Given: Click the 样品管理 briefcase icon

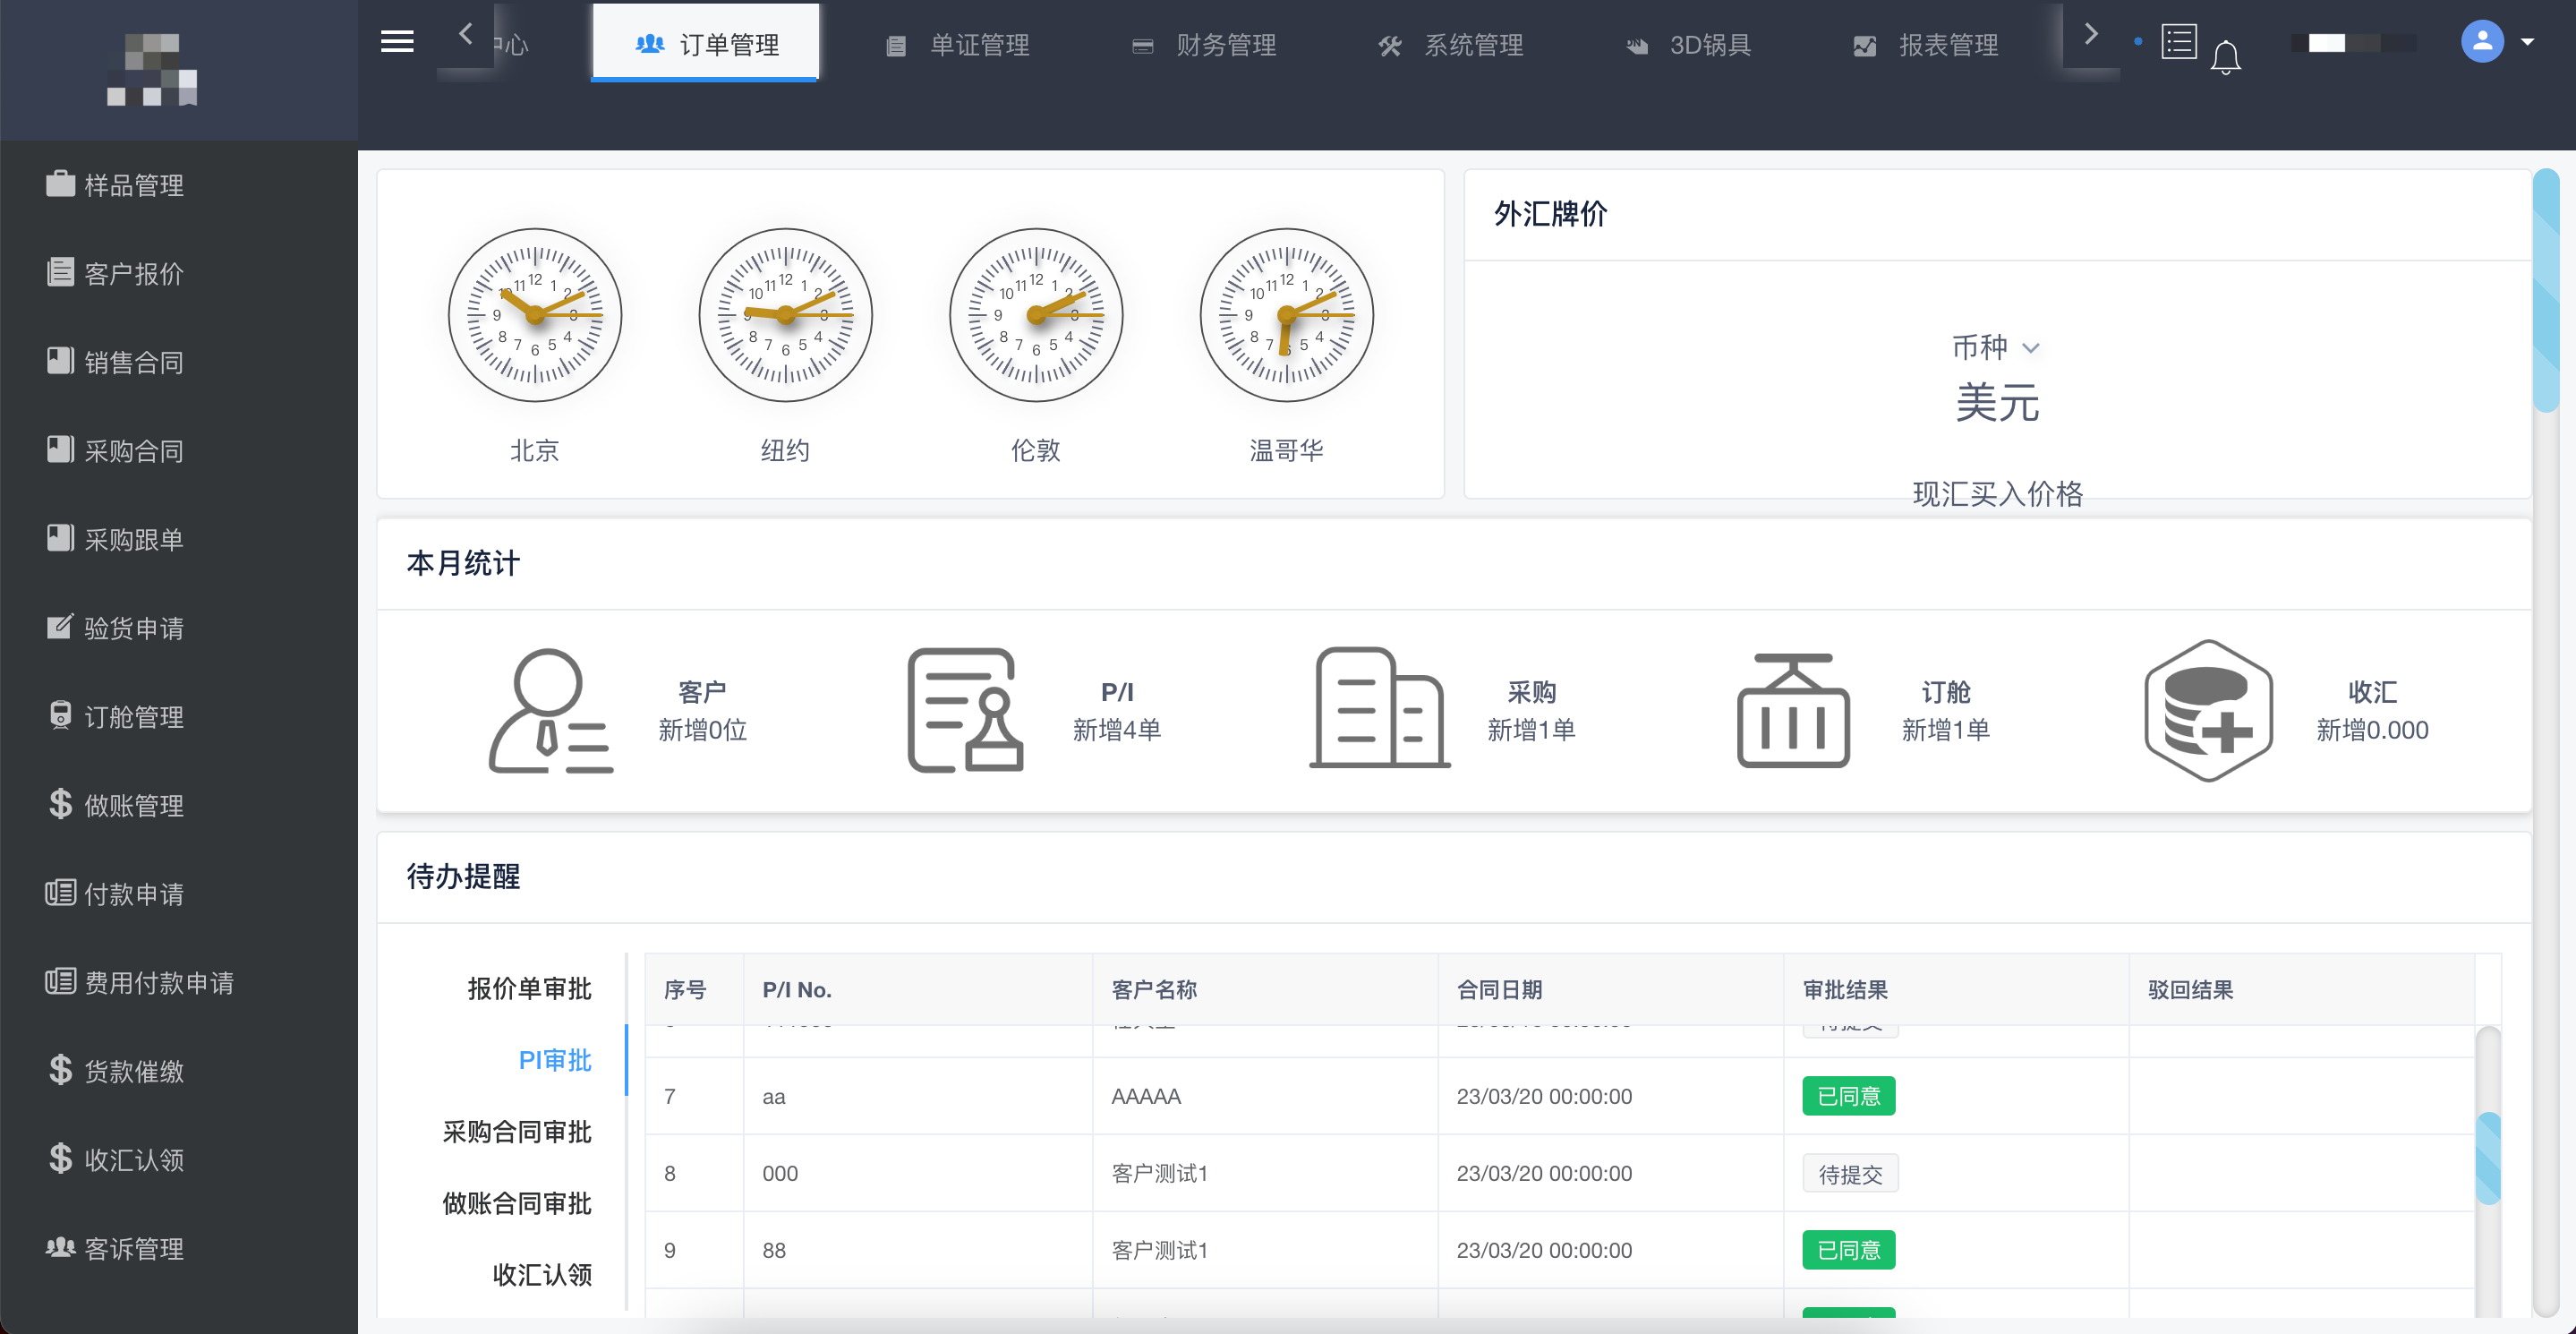Looking at the screenshot, I should (60, 184).
